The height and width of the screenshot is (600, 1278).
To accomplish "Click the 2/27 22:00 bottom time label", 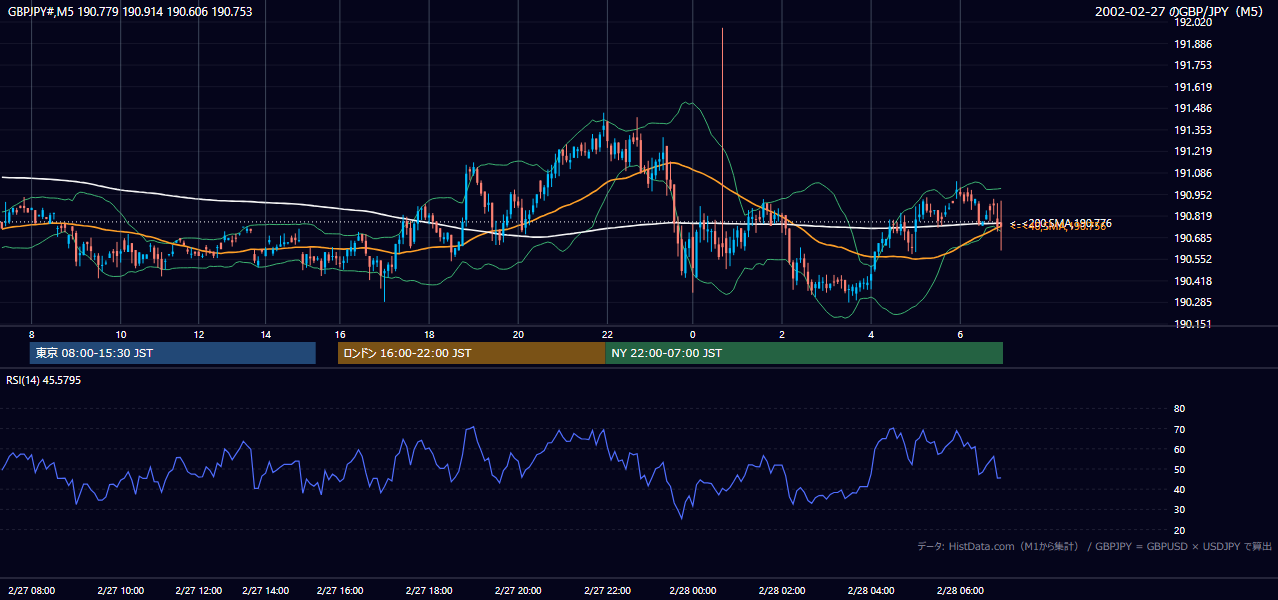I will click(608, 590).
